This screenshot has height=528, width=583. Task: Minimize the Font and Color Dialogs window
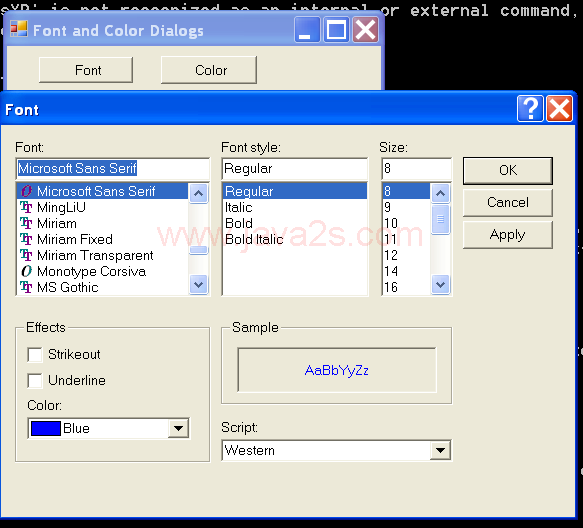point(307,29)
